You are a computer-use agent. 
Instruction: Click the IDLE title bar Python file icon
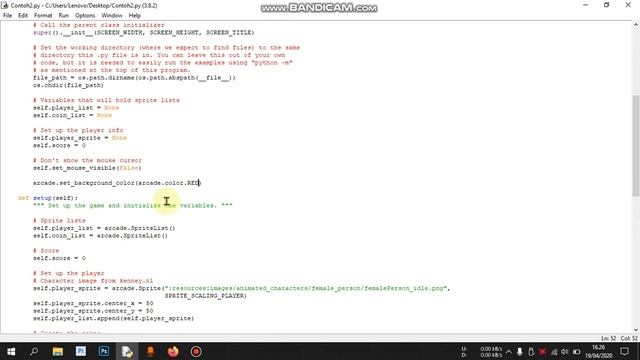pos(5,5)
